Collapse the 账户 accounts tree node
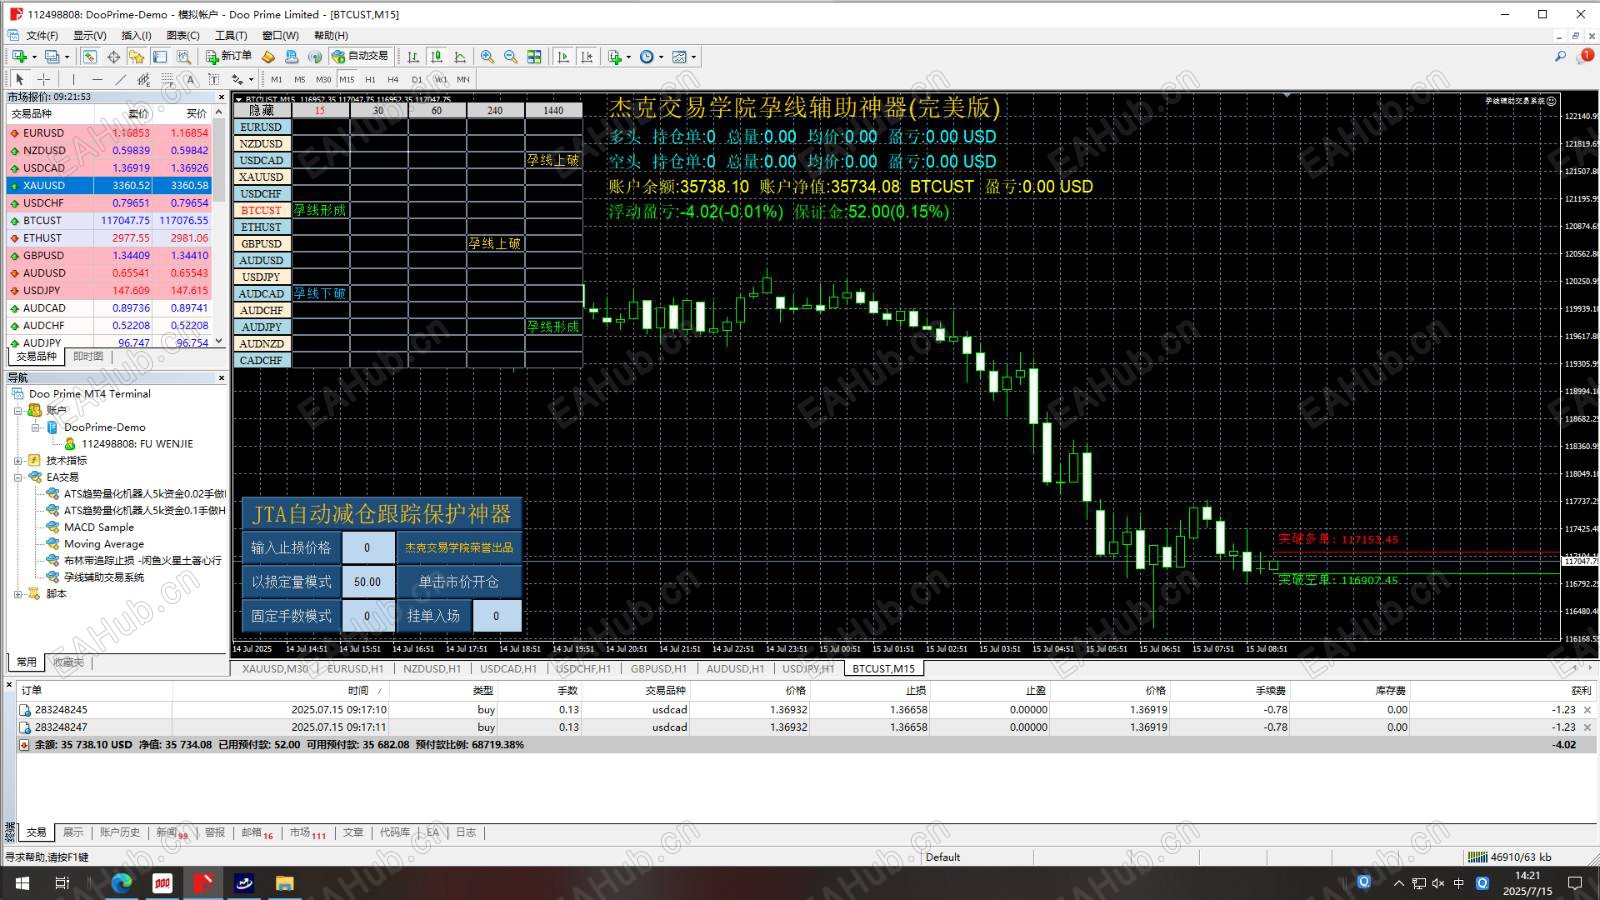Viewport: 1600px width, 900px height. point(18,410)
